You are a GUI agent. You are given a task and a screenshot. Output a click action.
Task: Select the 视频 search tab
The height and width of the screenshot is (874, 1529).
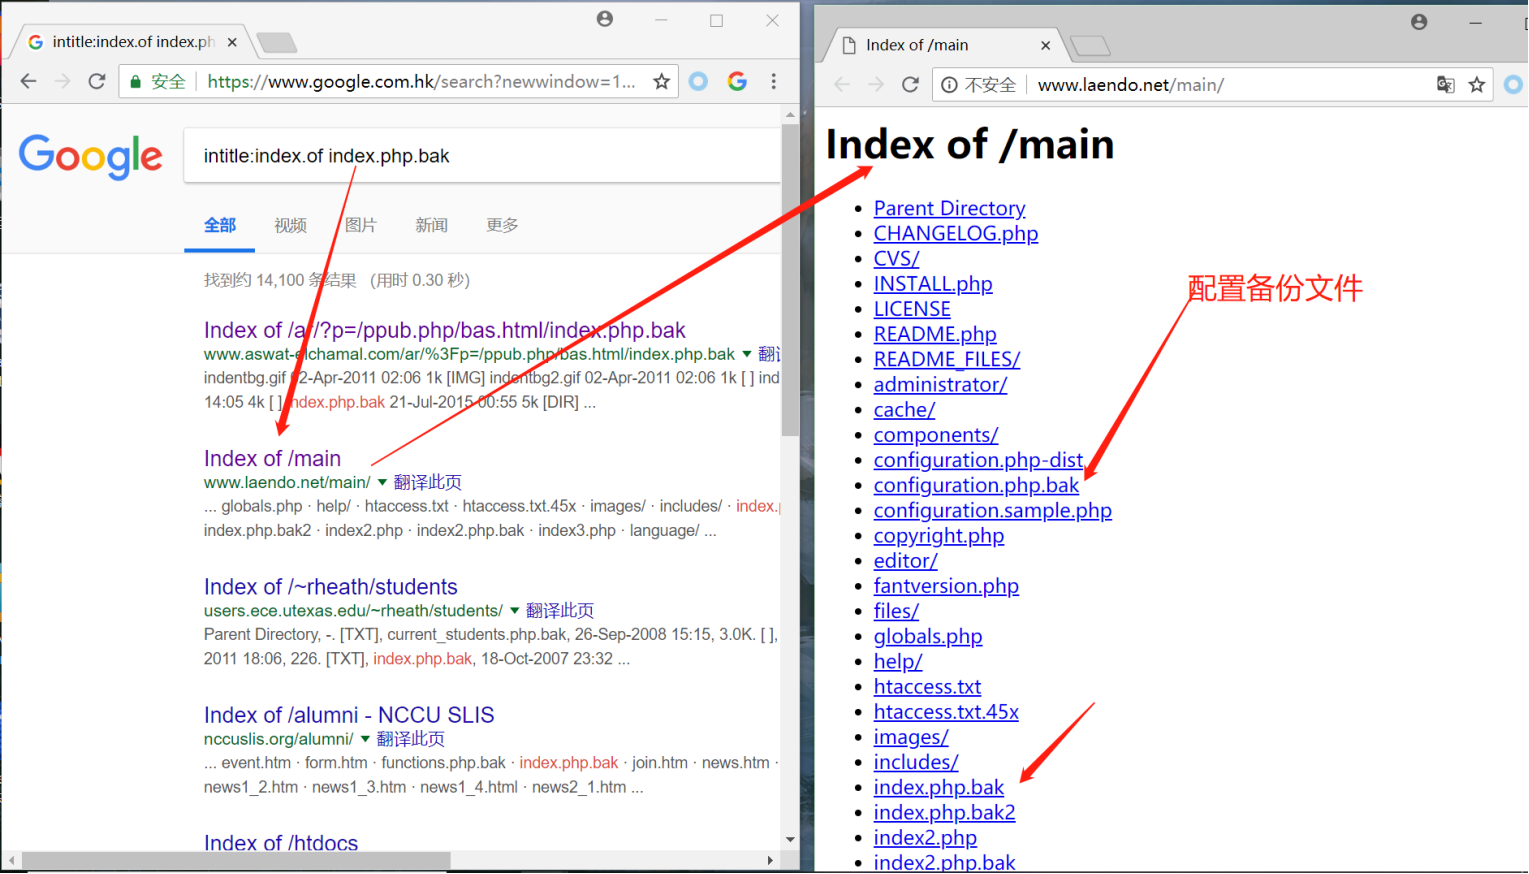(291, 225)
